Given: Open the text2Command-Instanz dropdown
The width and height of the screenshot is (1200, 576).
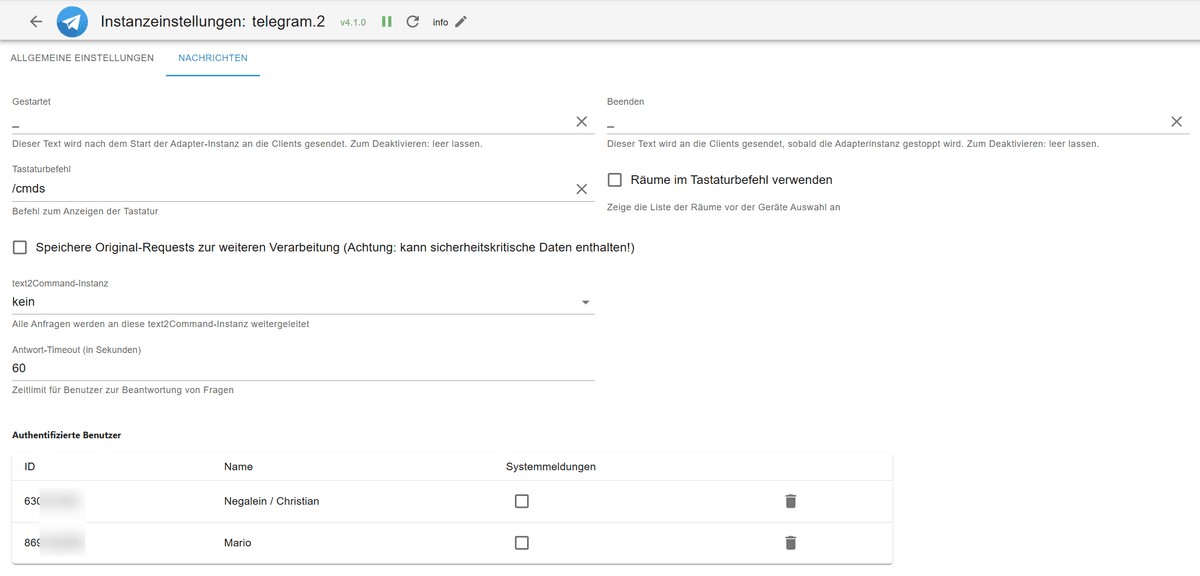Looking at the screenshot, I should (x=586, y=301).
